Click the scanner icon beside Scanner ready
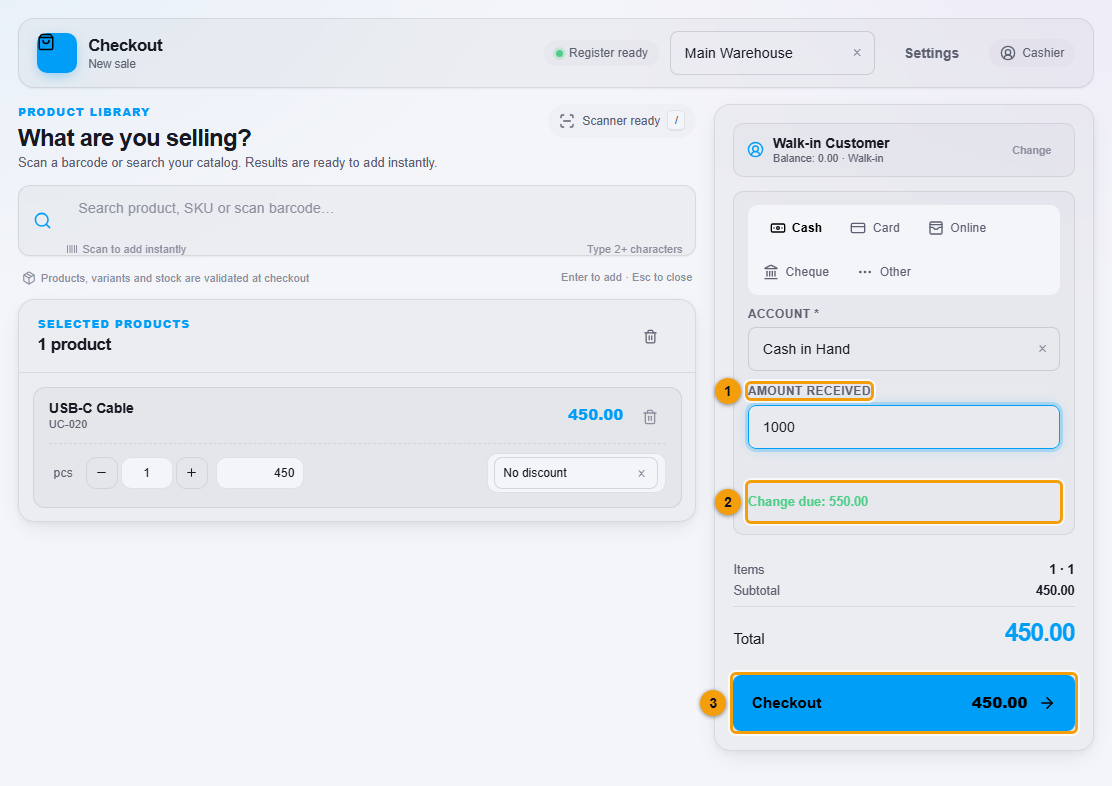 (x=567, y=121)
